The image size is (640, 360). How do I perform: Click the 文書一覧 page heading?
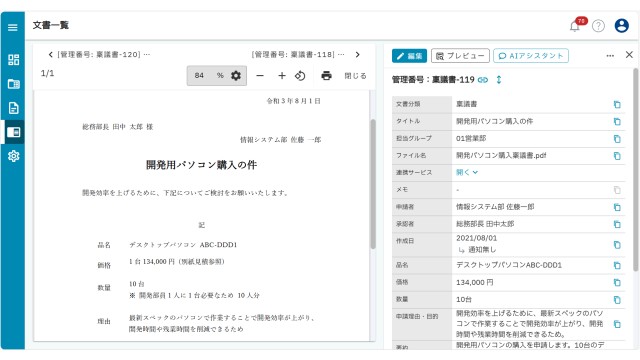tap(51, 25)
